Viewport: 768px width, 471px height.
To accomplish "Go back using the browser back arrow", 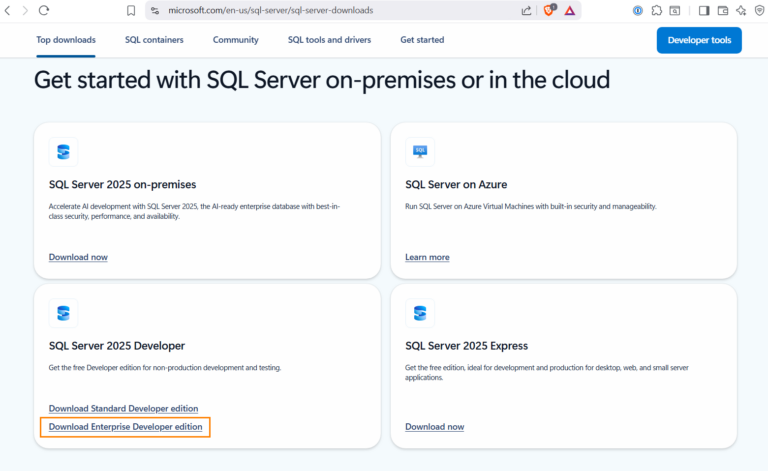I will click(7, 10).
